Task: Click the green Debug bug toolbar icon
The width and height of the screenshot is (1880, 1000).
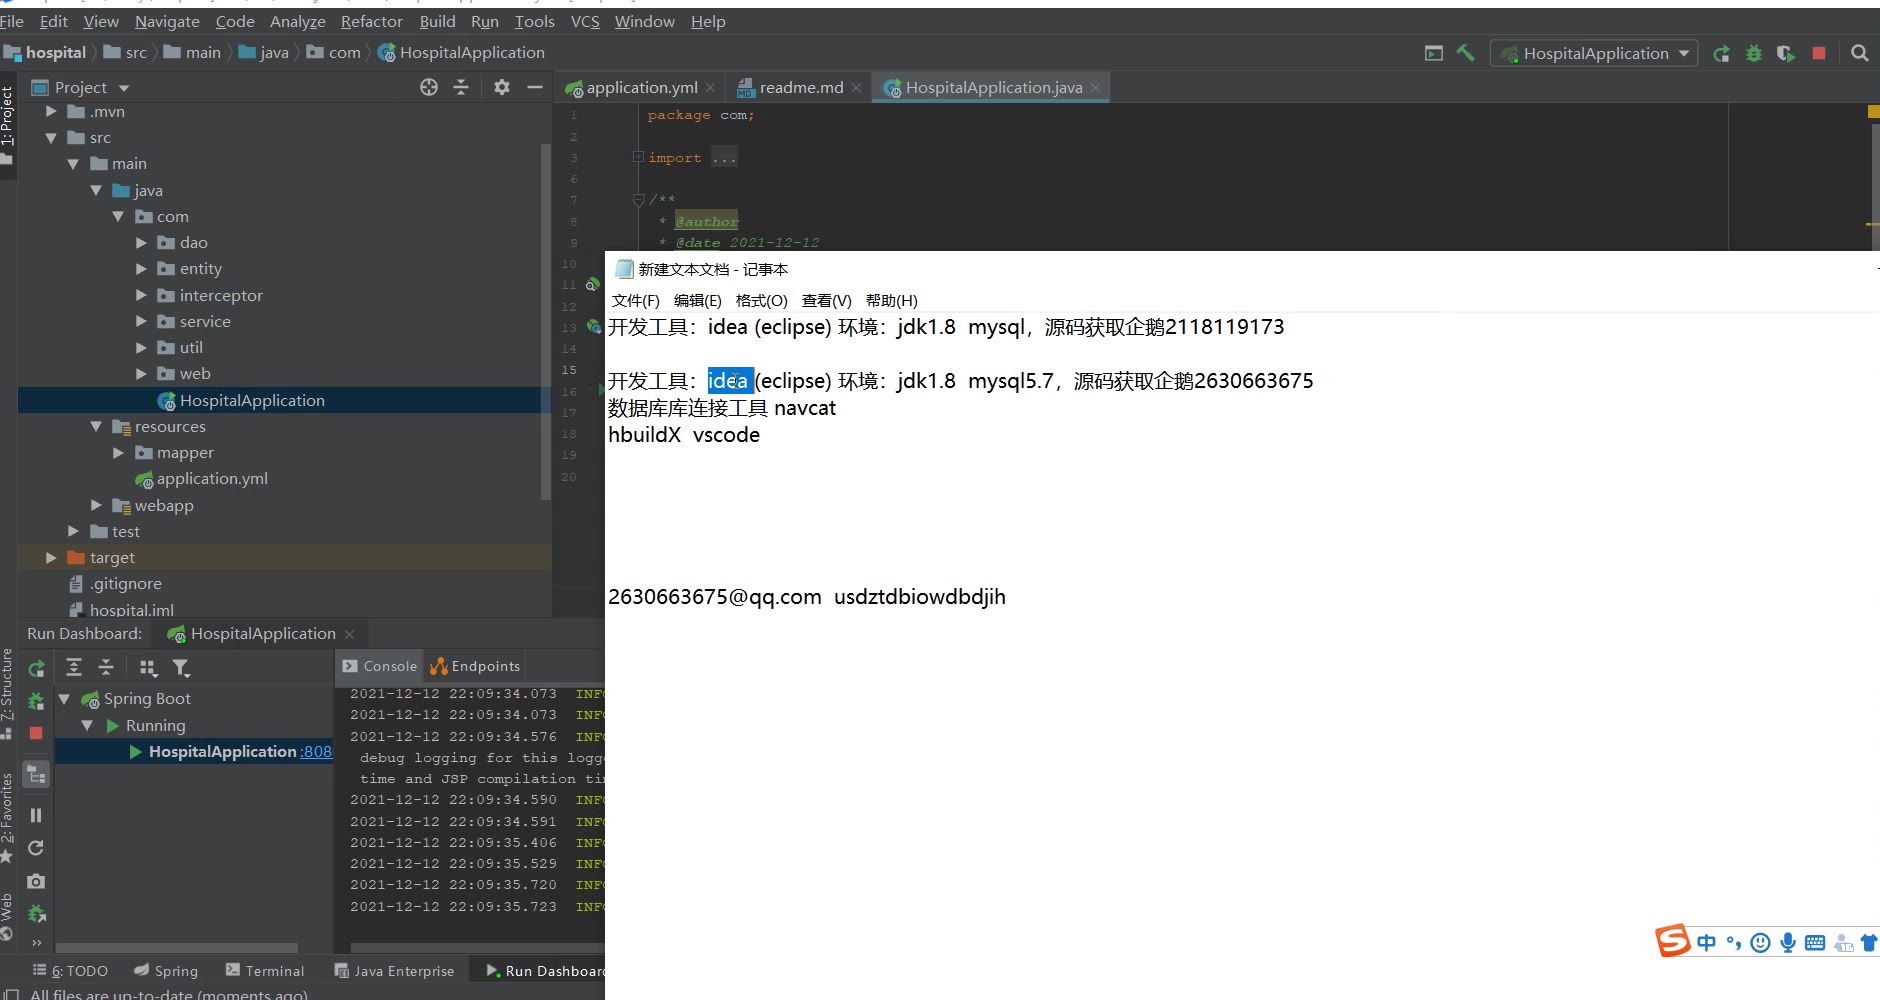Action: click(1754, 54)
